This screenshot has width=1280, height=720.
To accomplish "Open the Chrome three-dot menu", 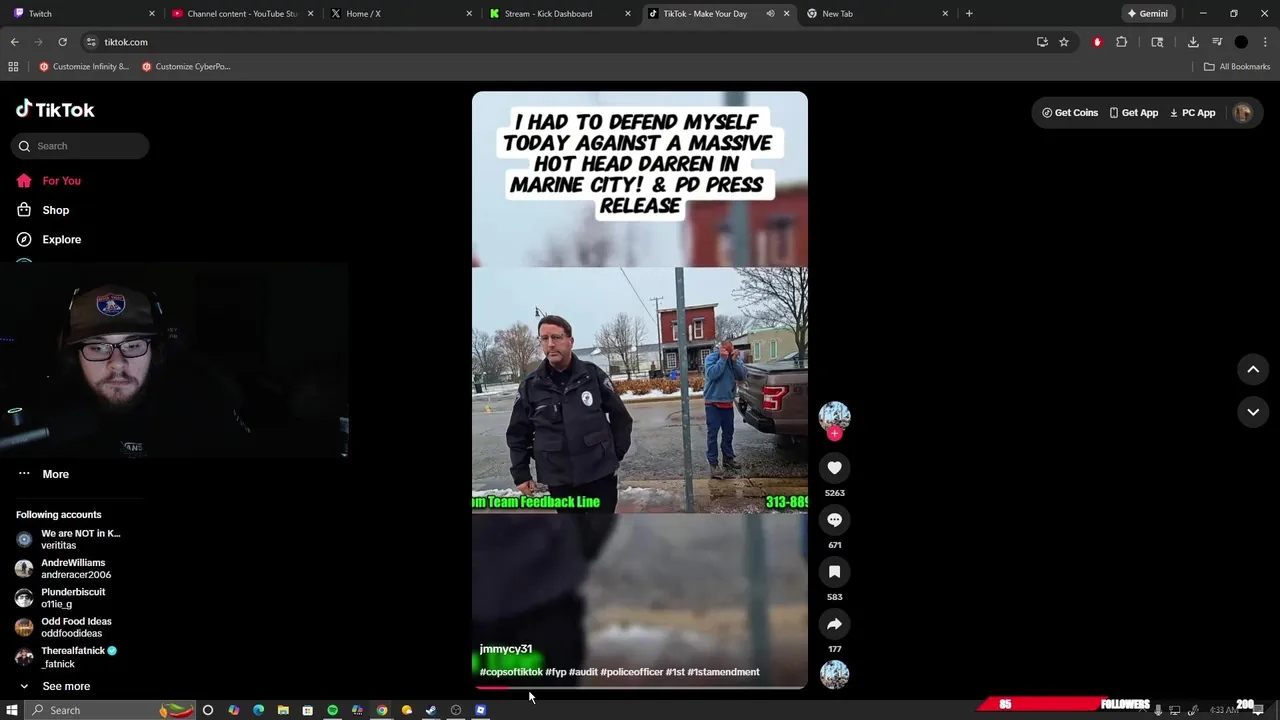I will (x=1265, y=42).
